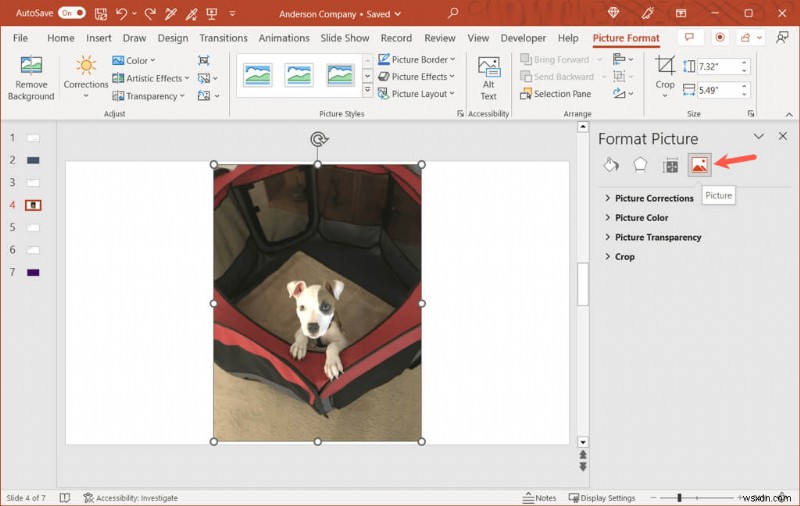
Task: Click the Remove Background tool
Action: (x=31, y=78)
